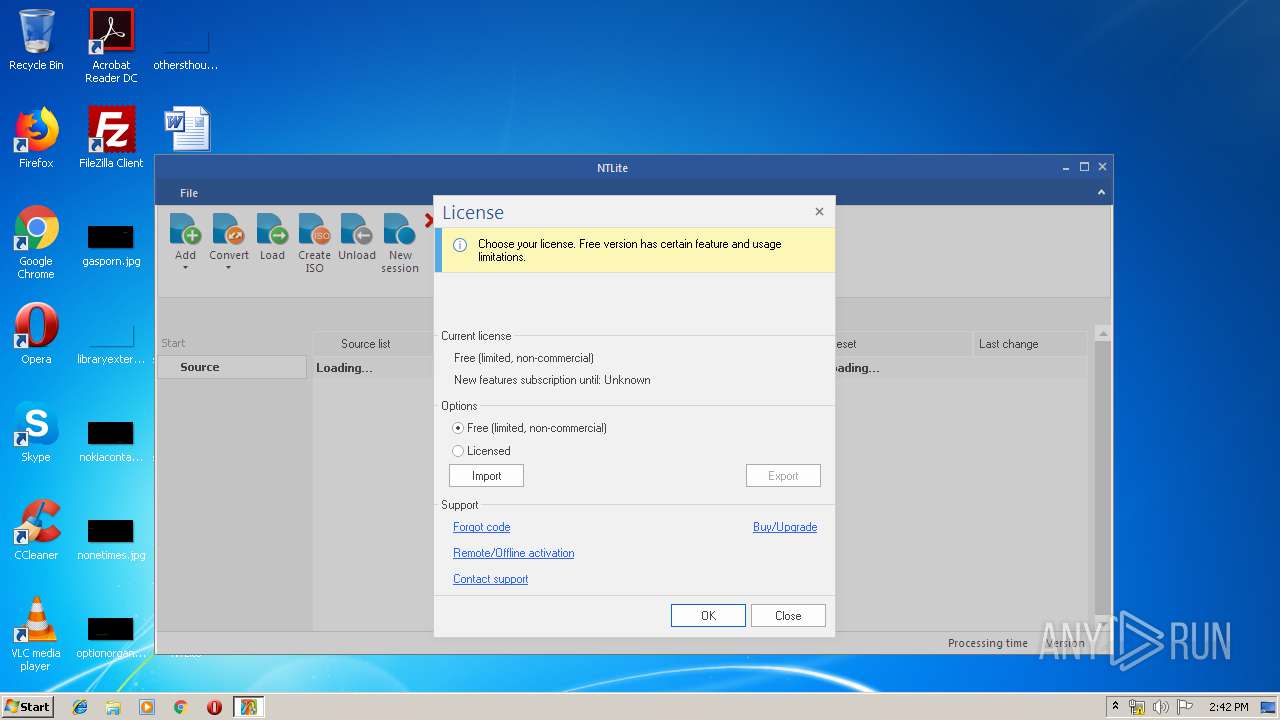Select the Word document desktop icon
The height and width of the screenshot is (720, 1280).
pos(187,129)
